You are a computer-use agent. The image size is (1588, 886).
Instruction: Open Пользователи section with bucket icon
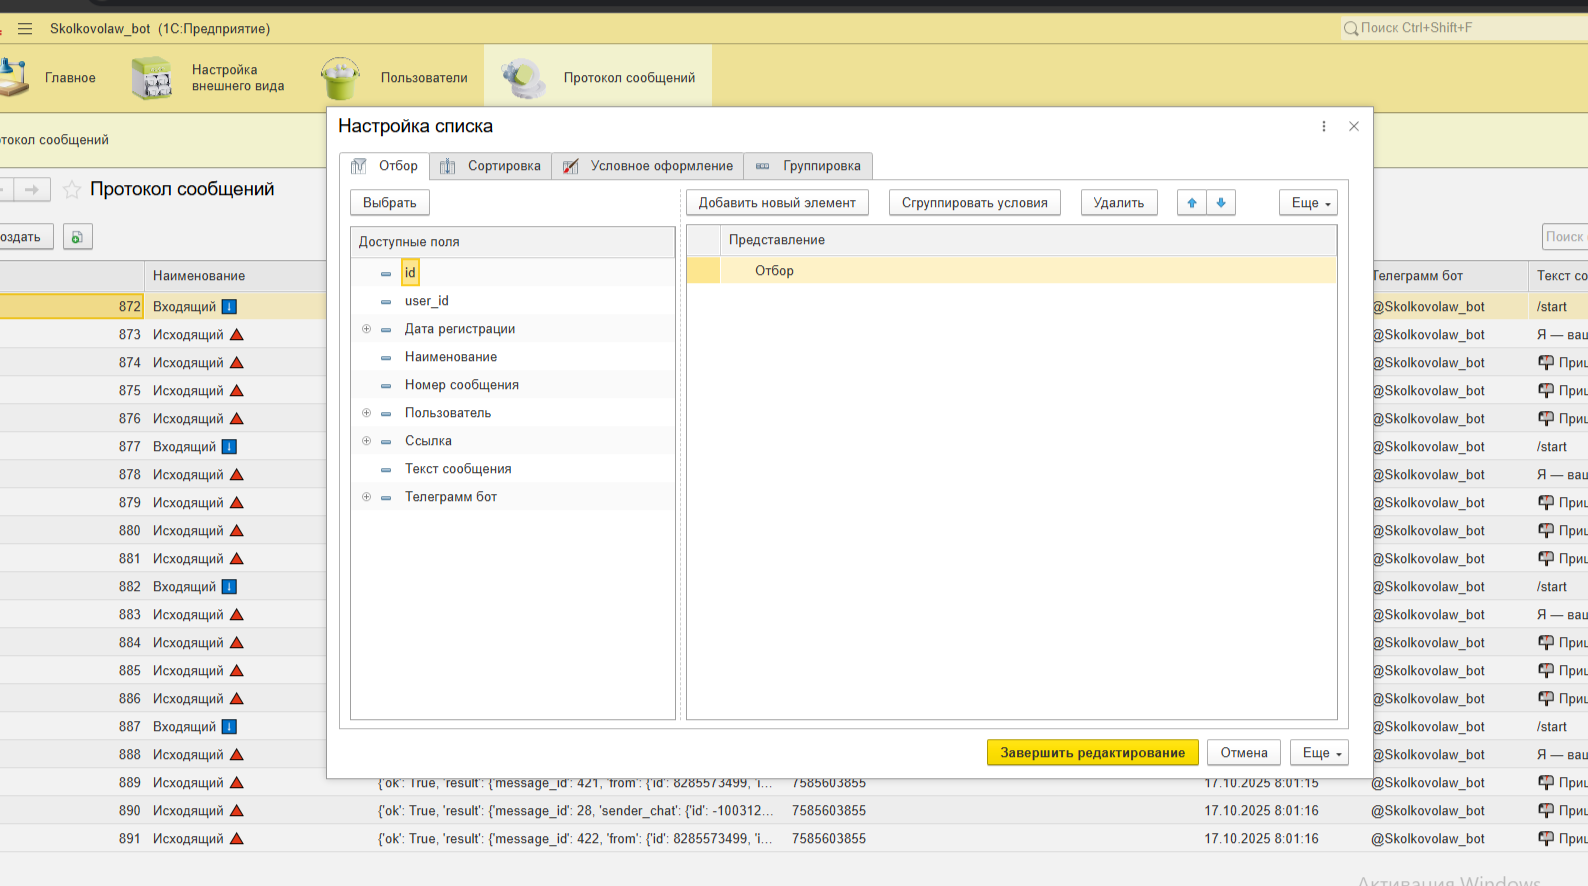tap(340, 78)
